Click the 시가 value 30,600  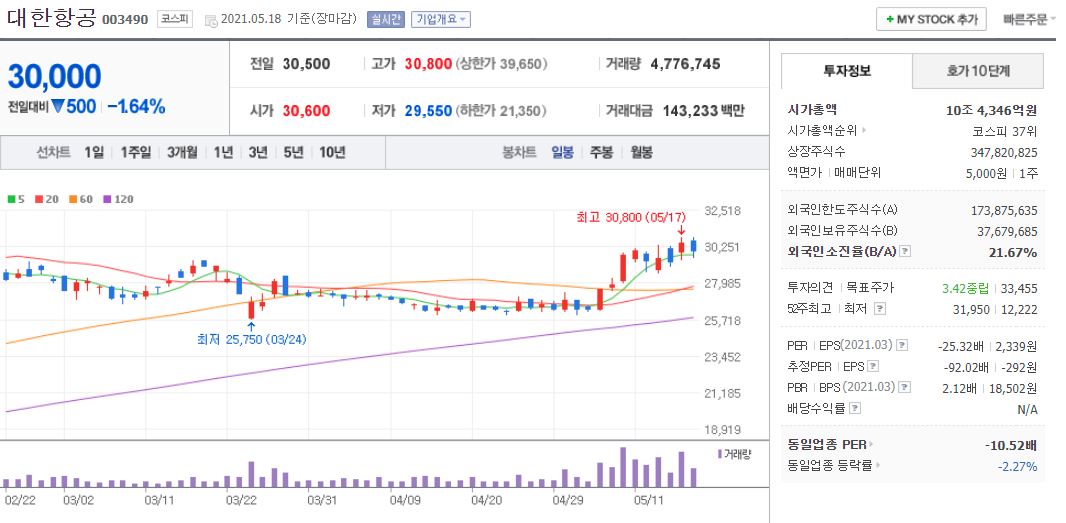click(307, 110)
